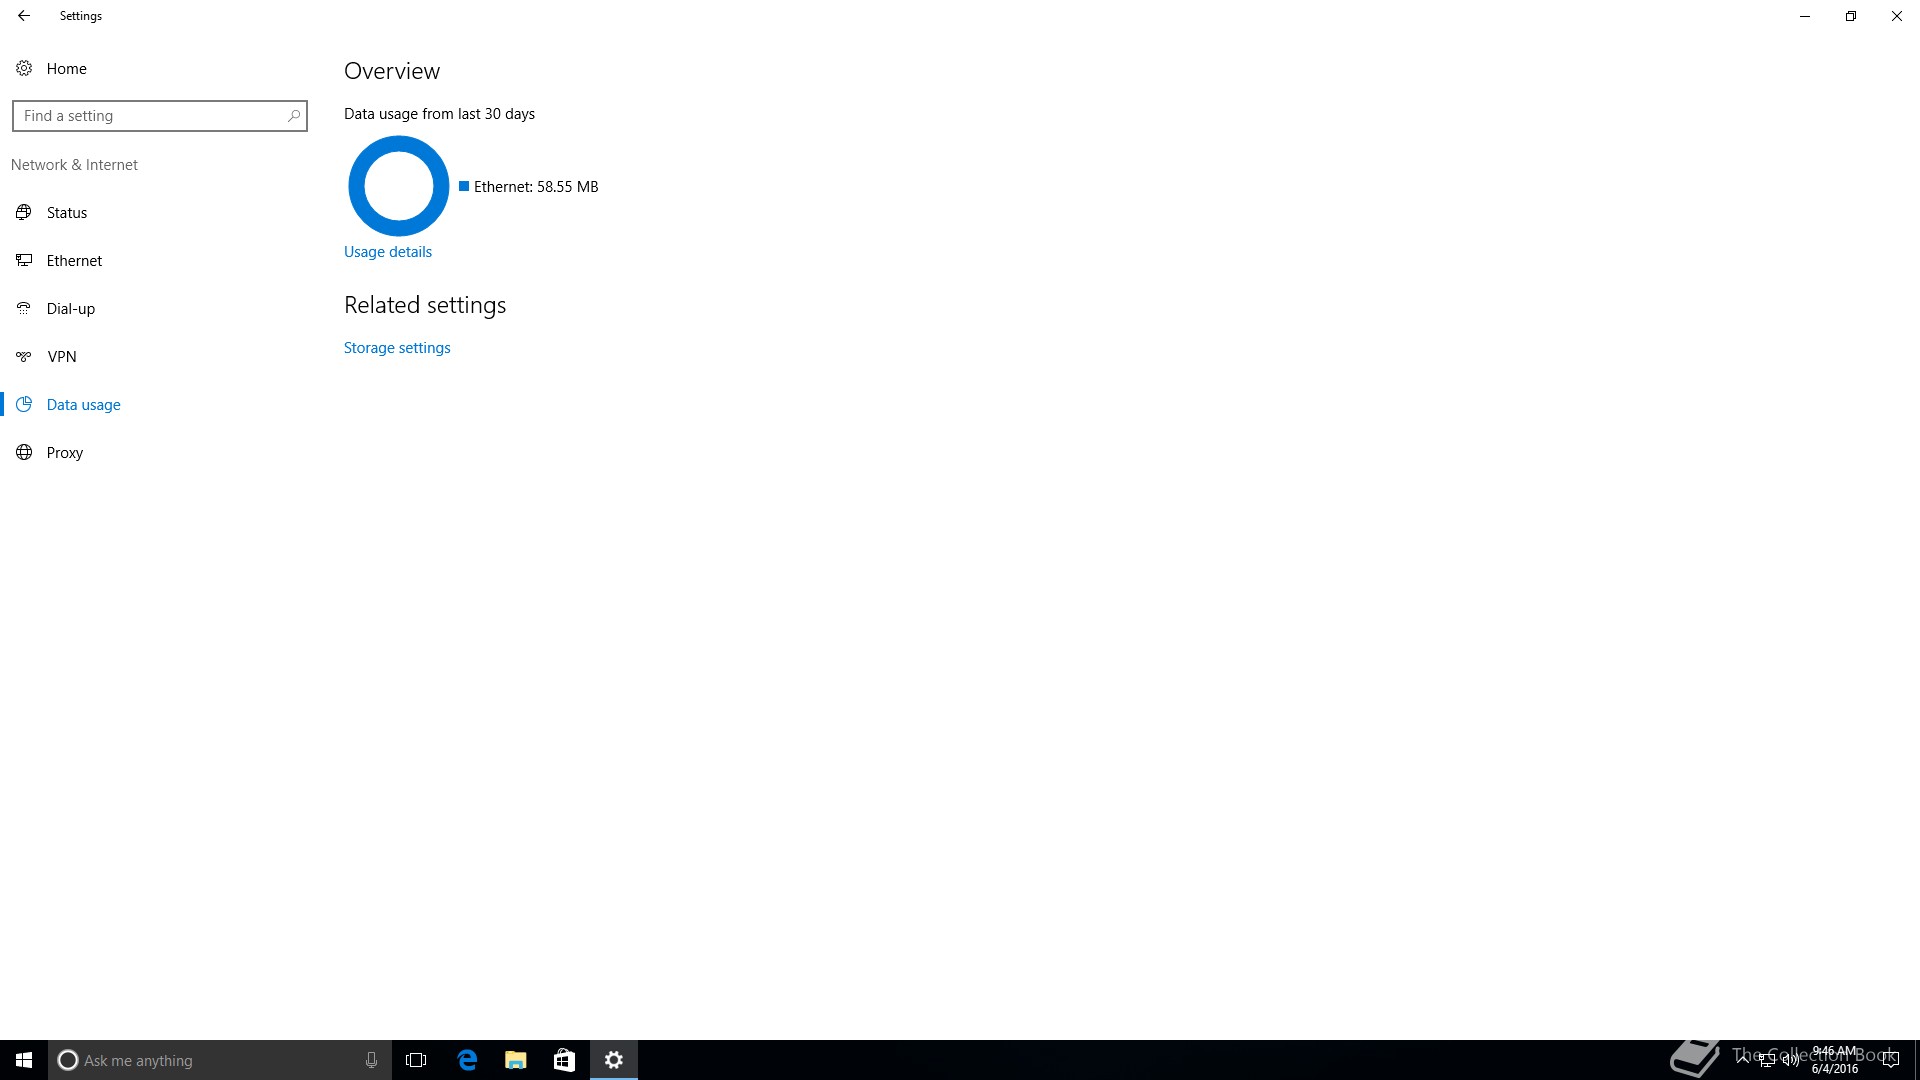This screenshot has width=1920, height=1080.
Task: Select the VPN icon in sidebar
Action: tap(24, 356)
